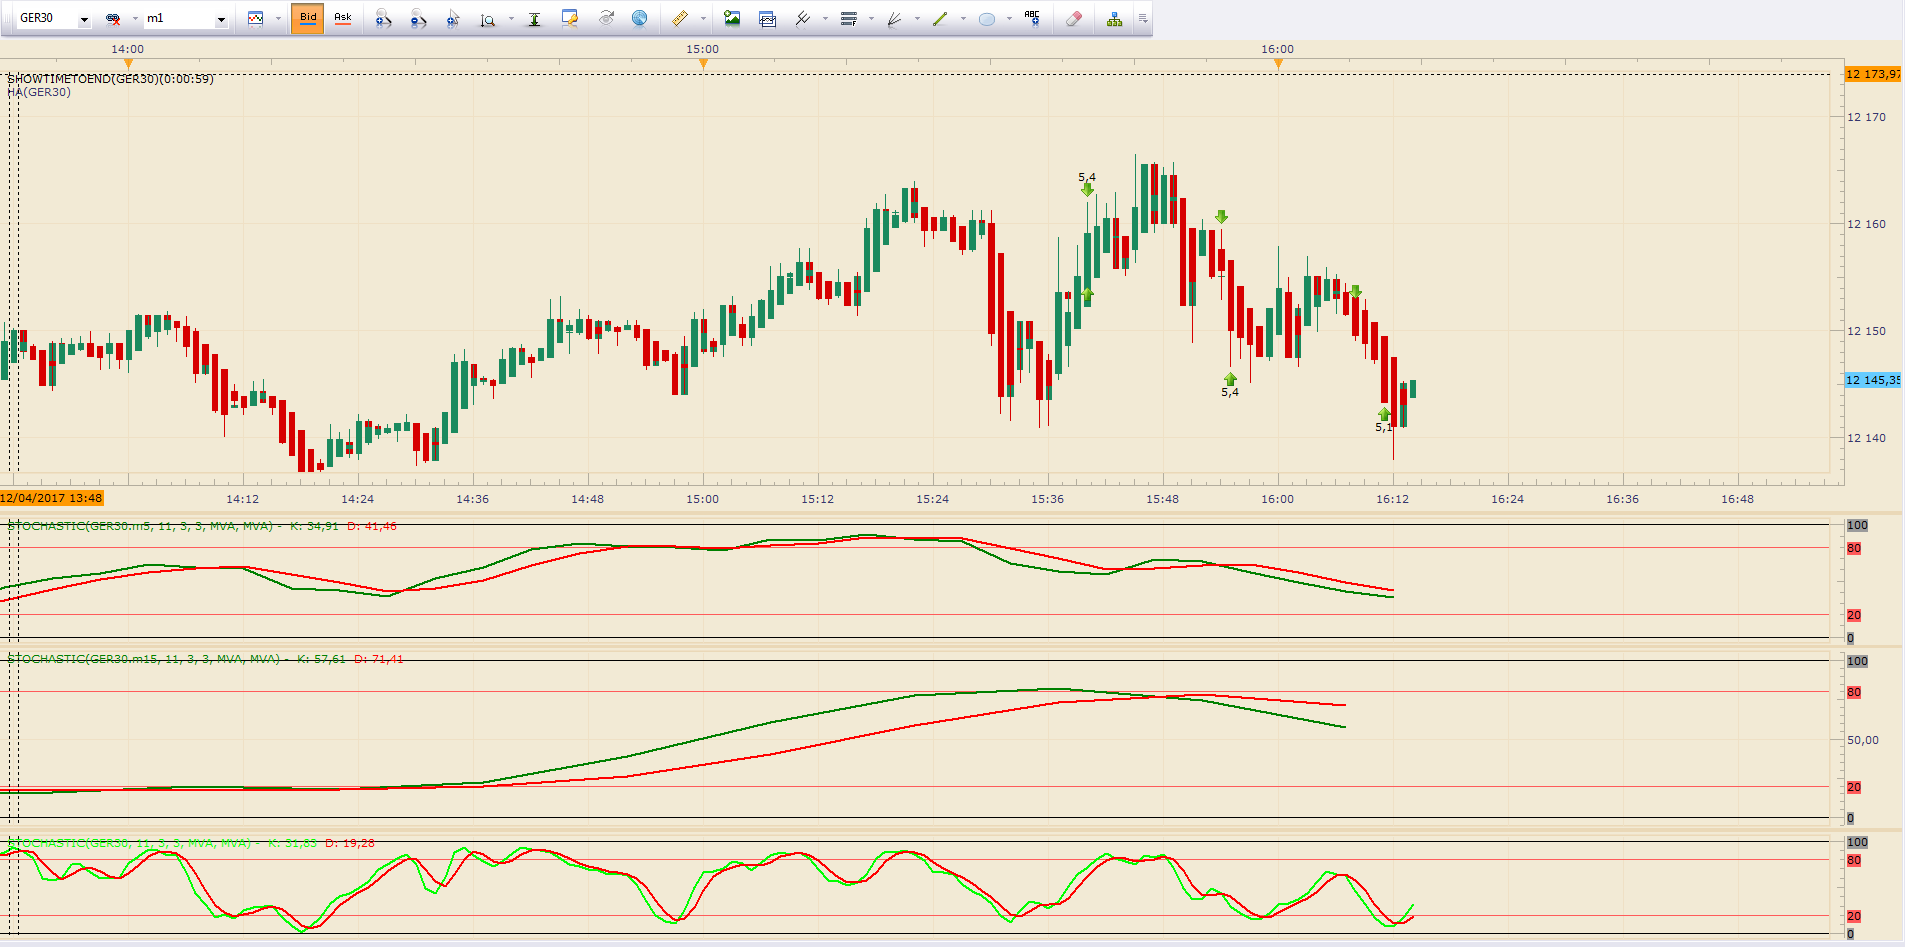Click the HA(GER30) indicator label
The height and width of the screenshot is (947, 1905).
[39, 92]
